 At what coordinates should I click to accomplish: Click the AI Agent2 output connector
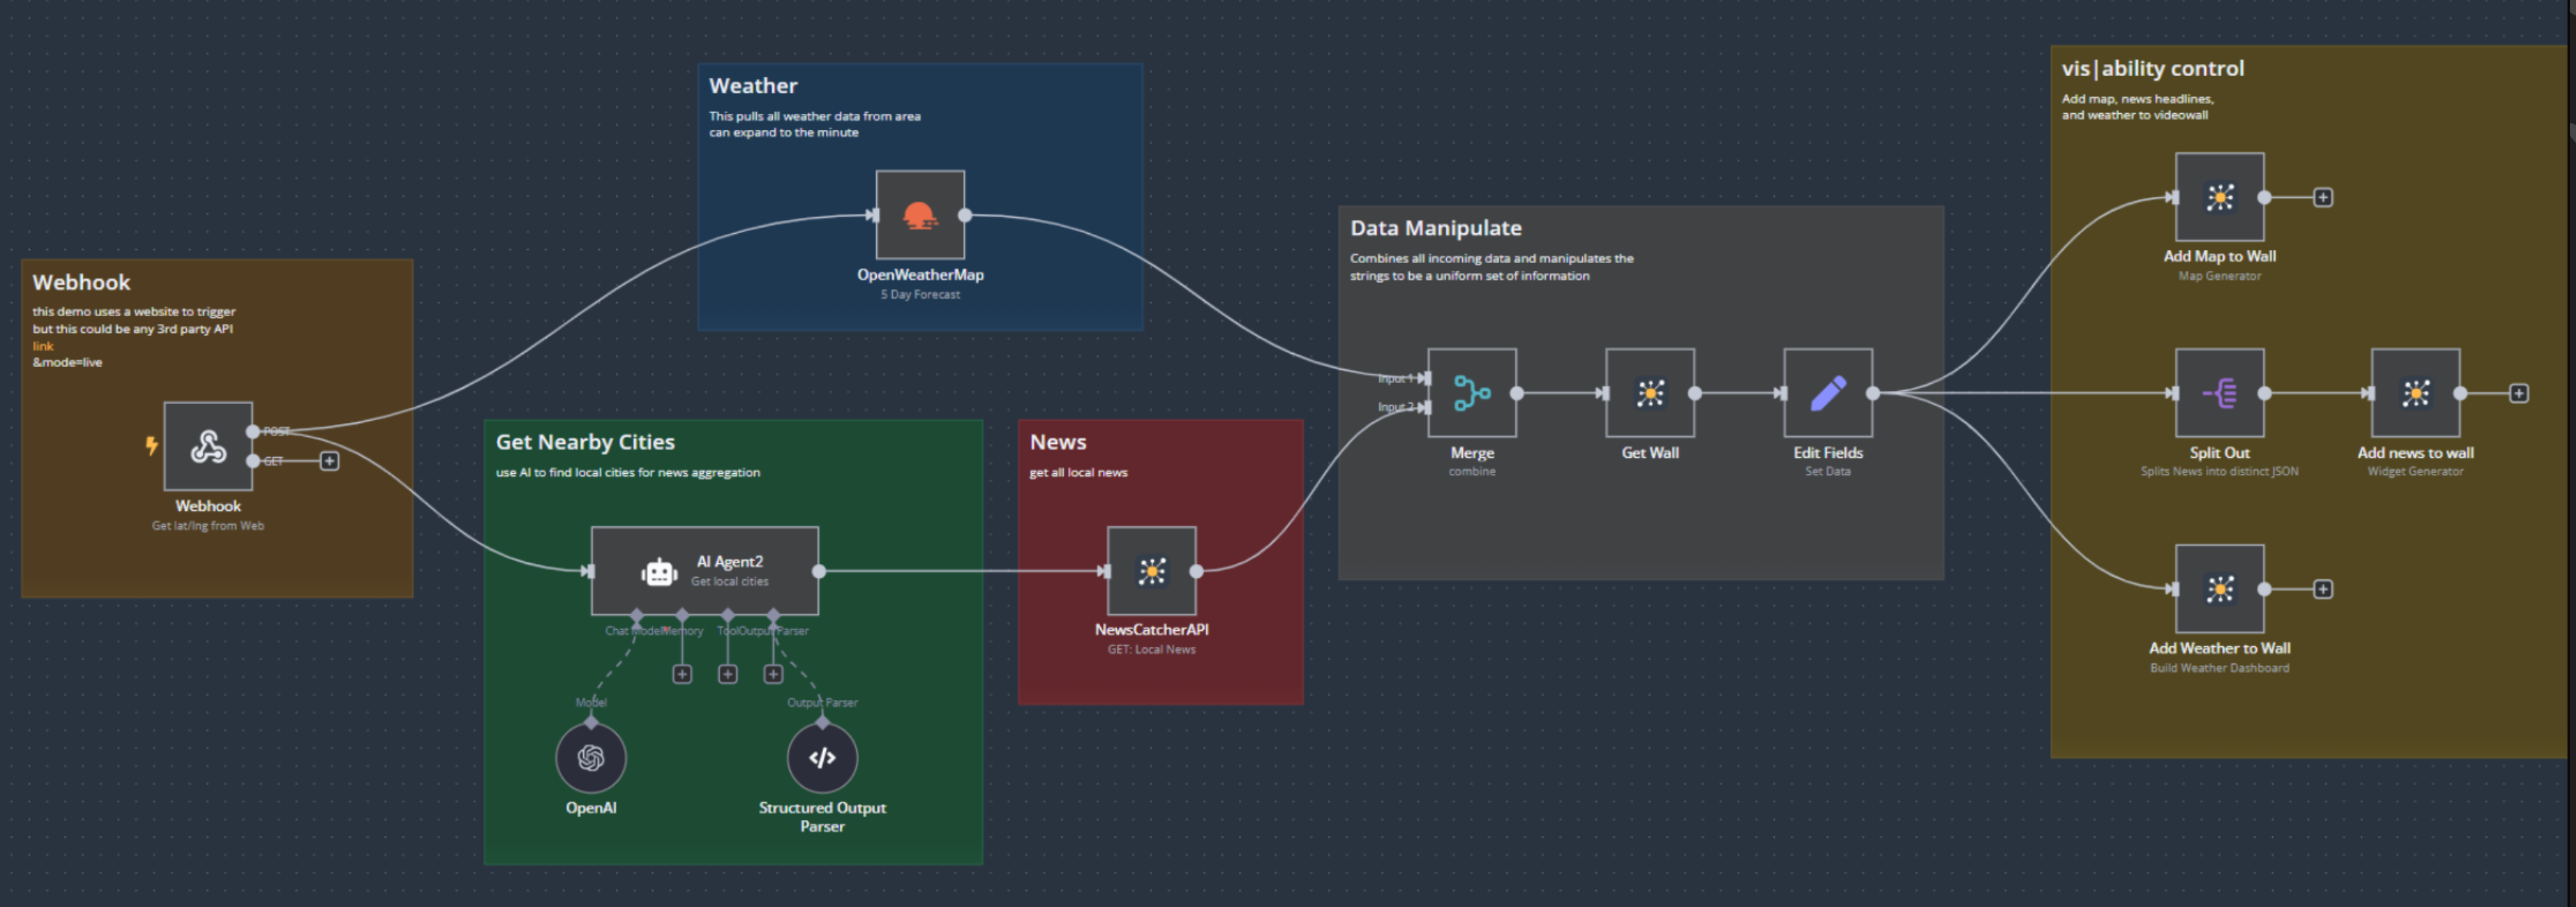click(819, 571)
